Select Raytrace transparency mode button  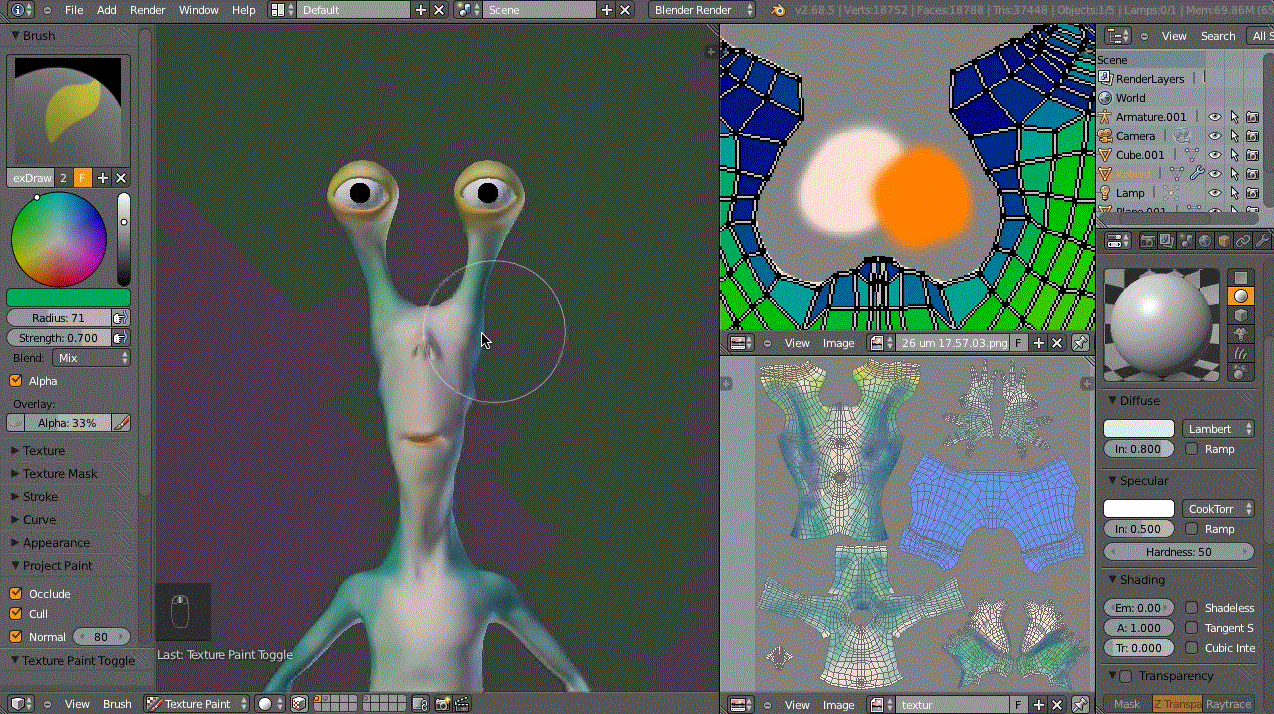point(1228,704)
